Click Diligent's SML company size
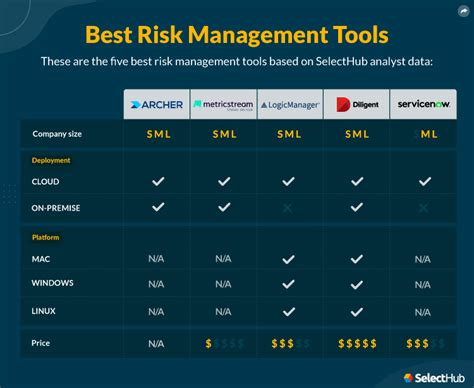Image resolution: width=474 pixels, height=388 pixels. pyautogui.click(x=357, y=134)
